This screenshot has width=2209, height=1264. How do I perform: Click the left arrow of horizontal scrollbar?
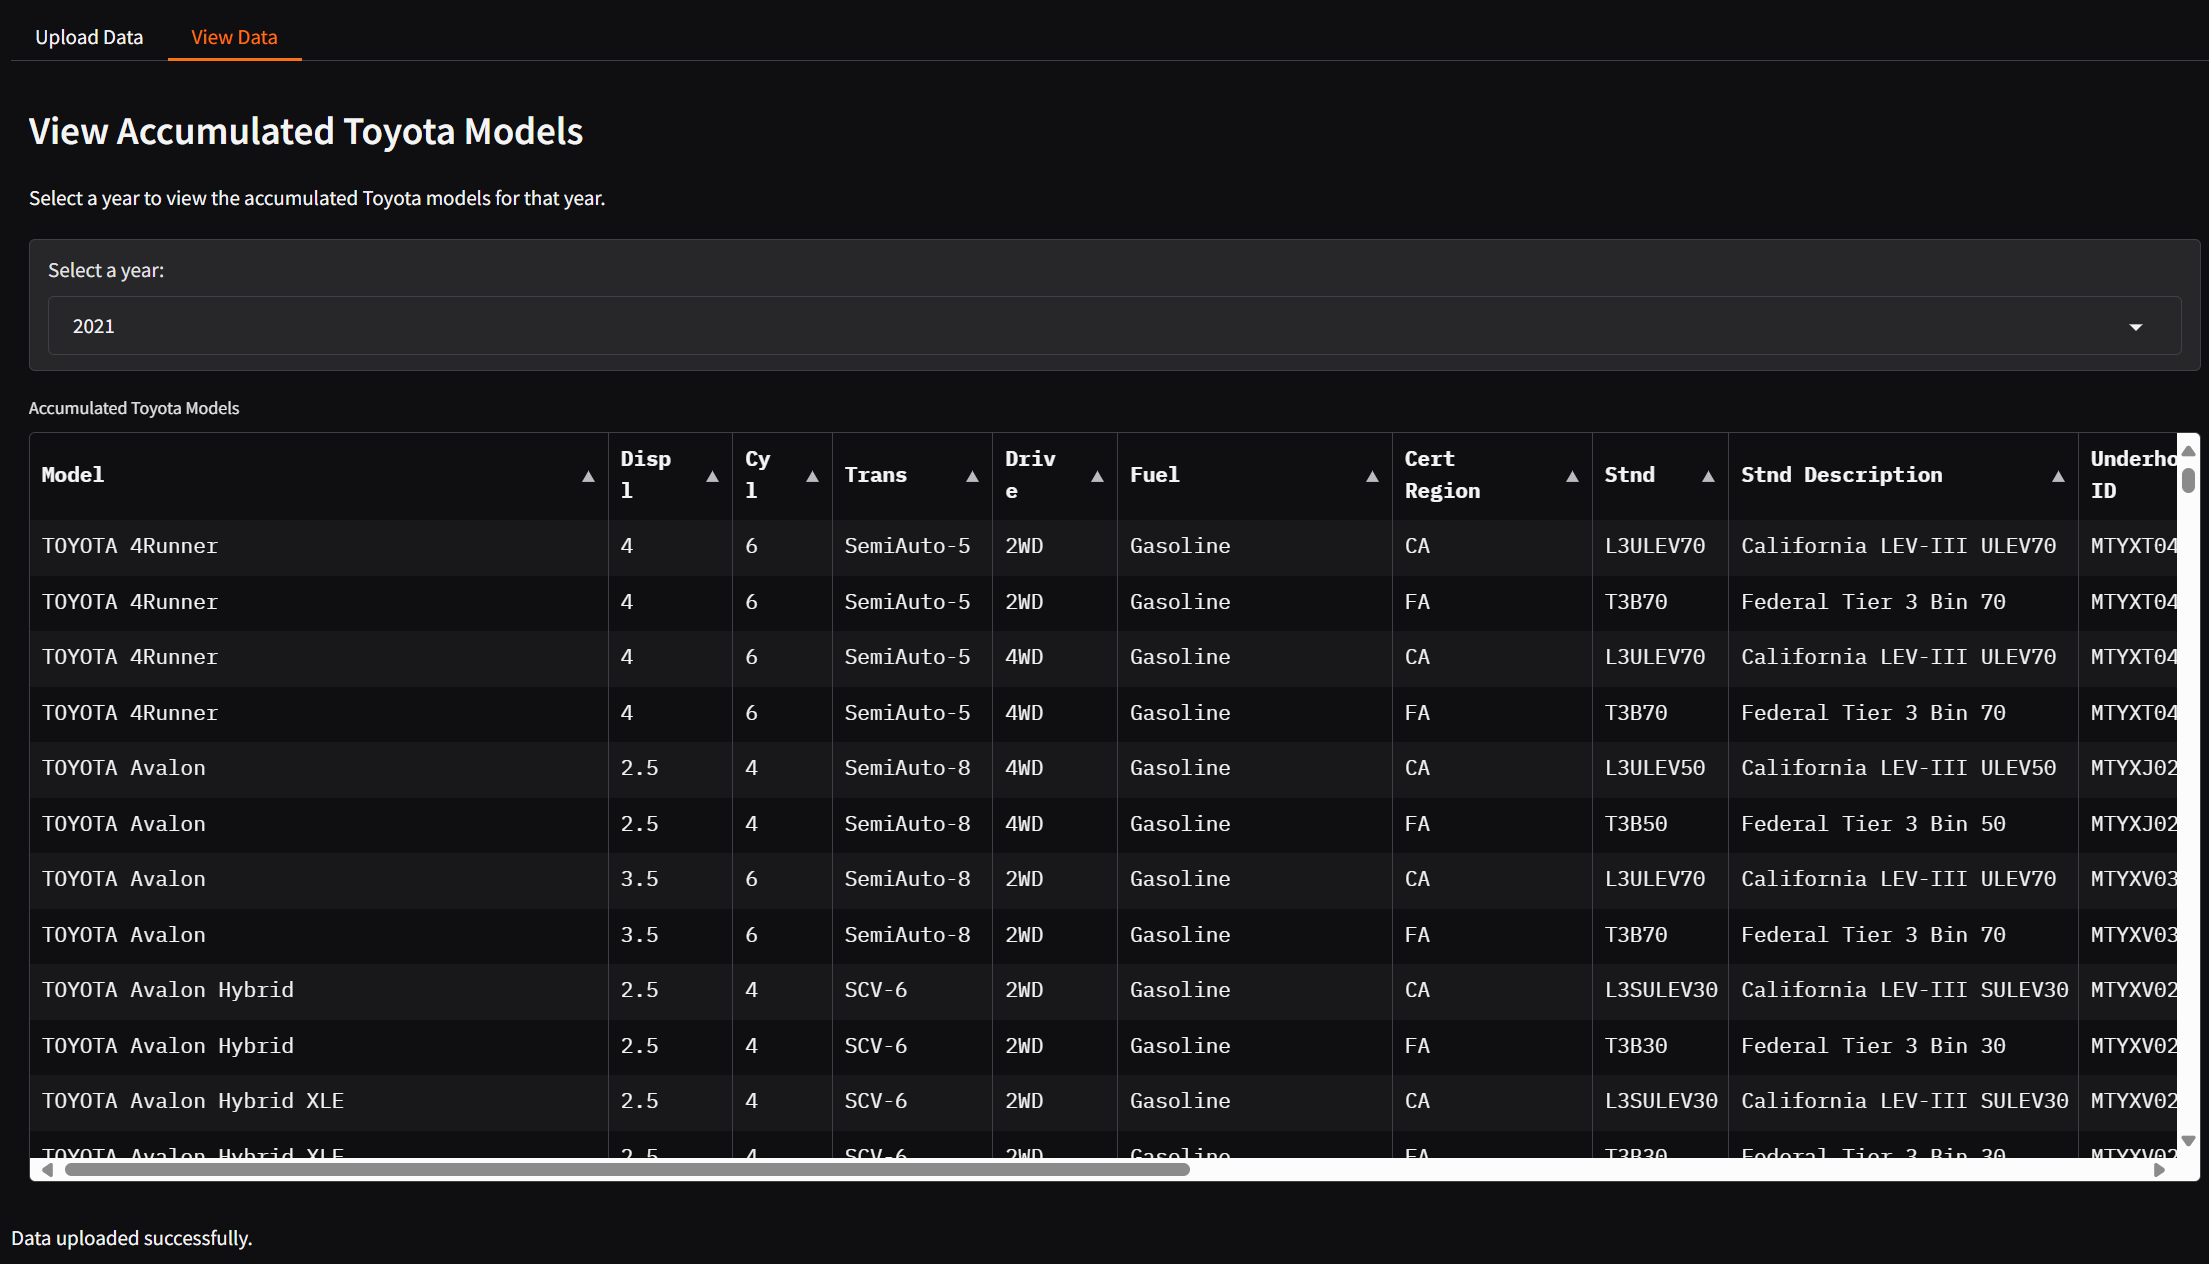point(47,1169)
